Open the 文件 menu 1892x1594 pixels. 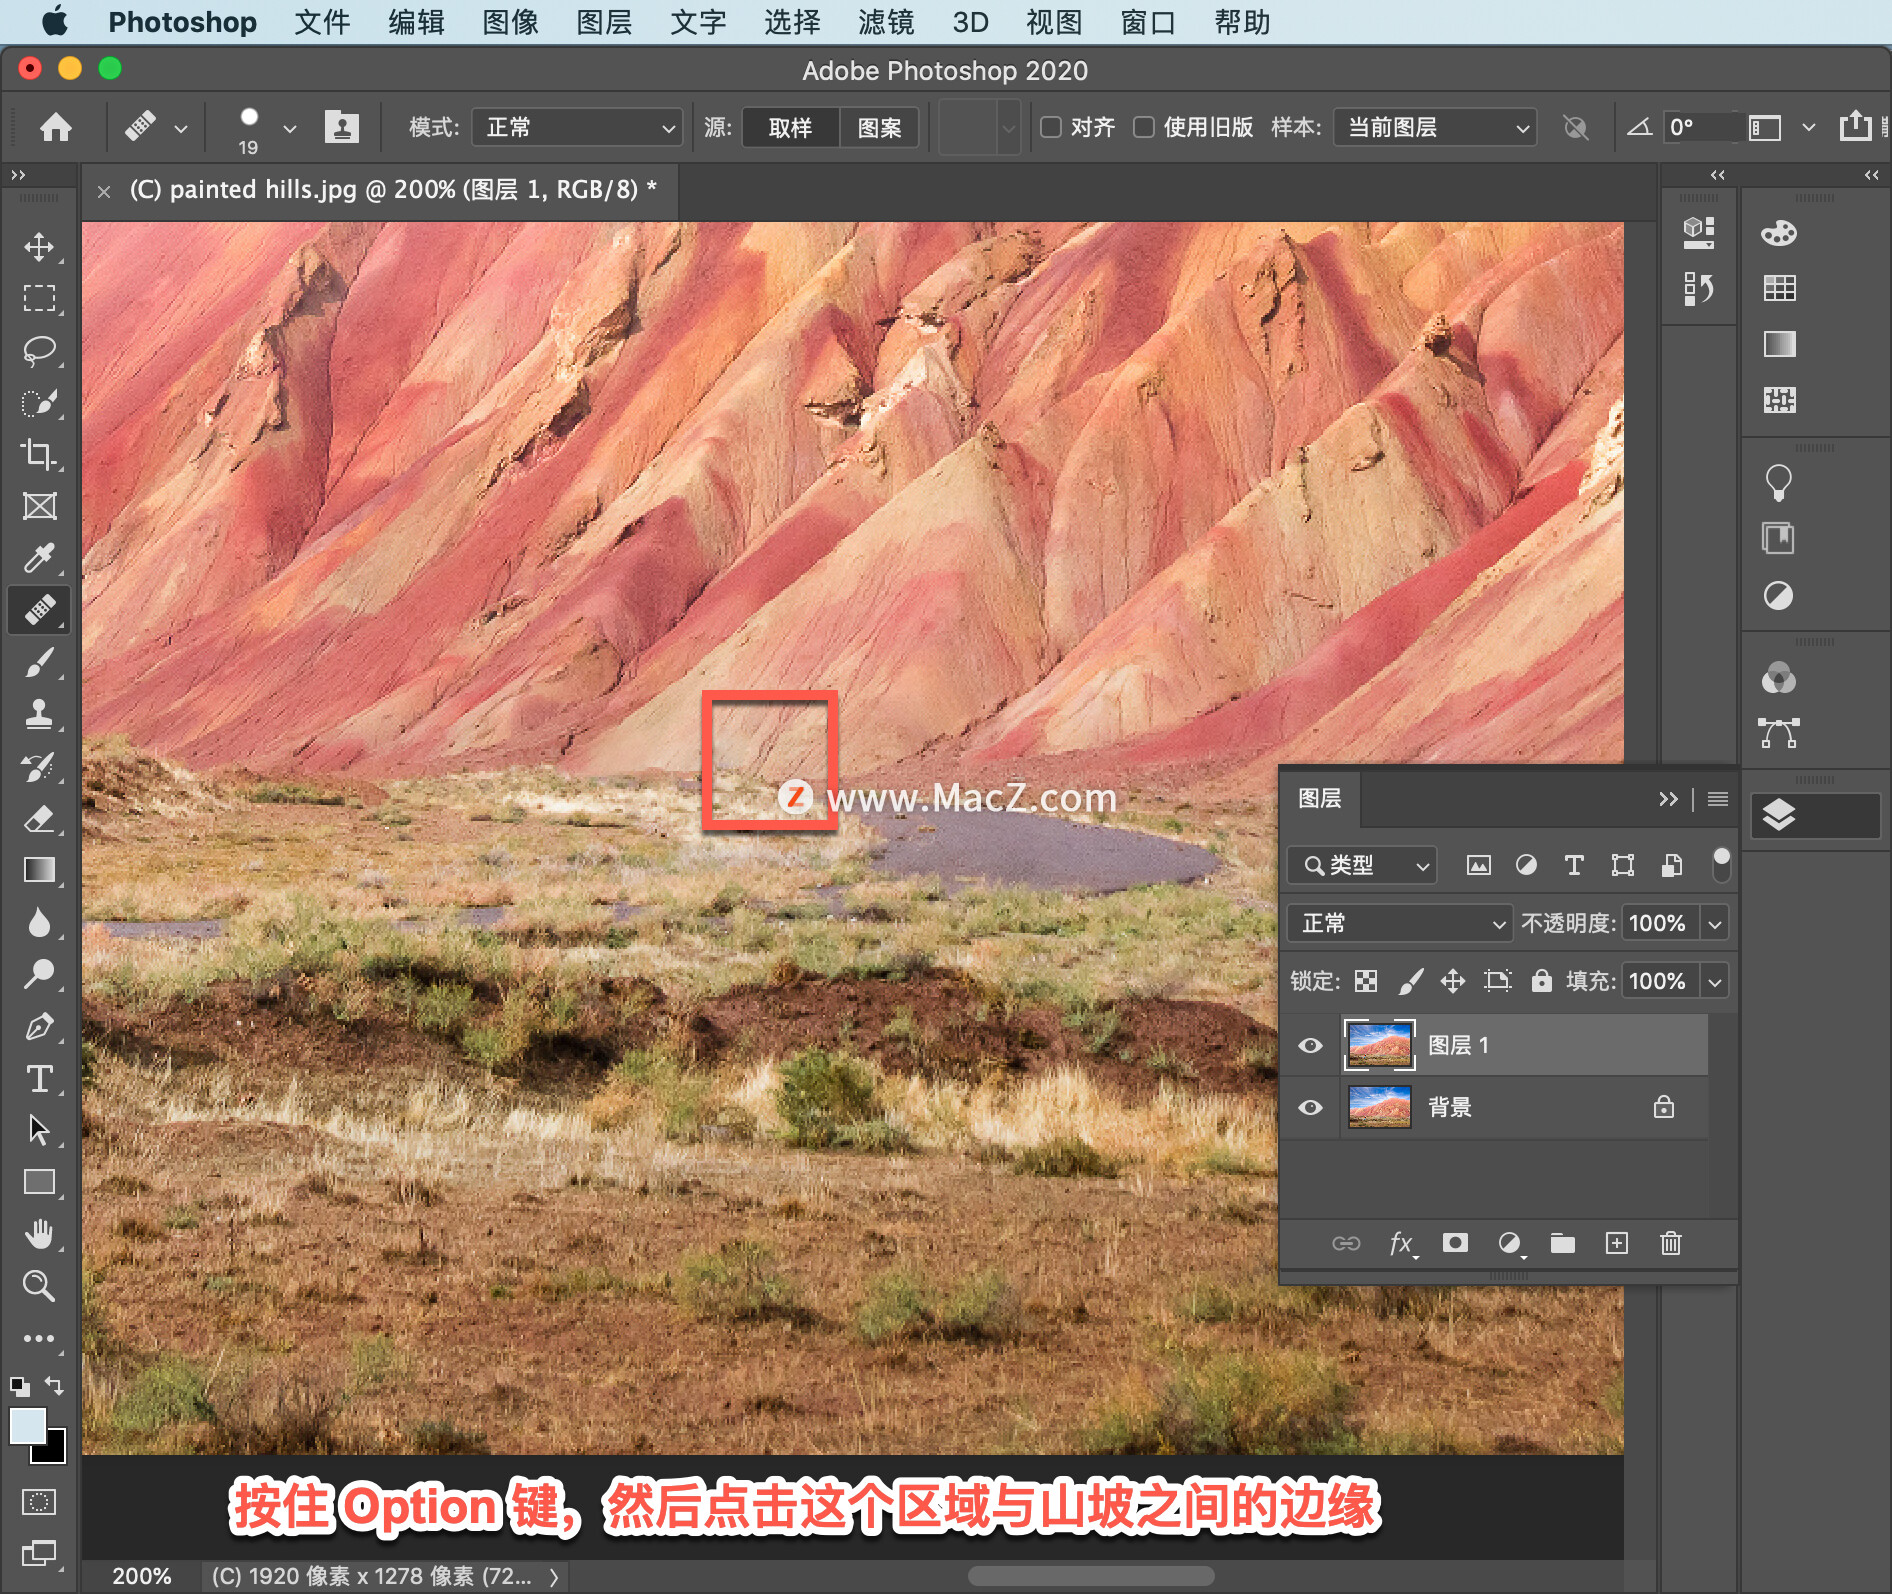(322, 22)
